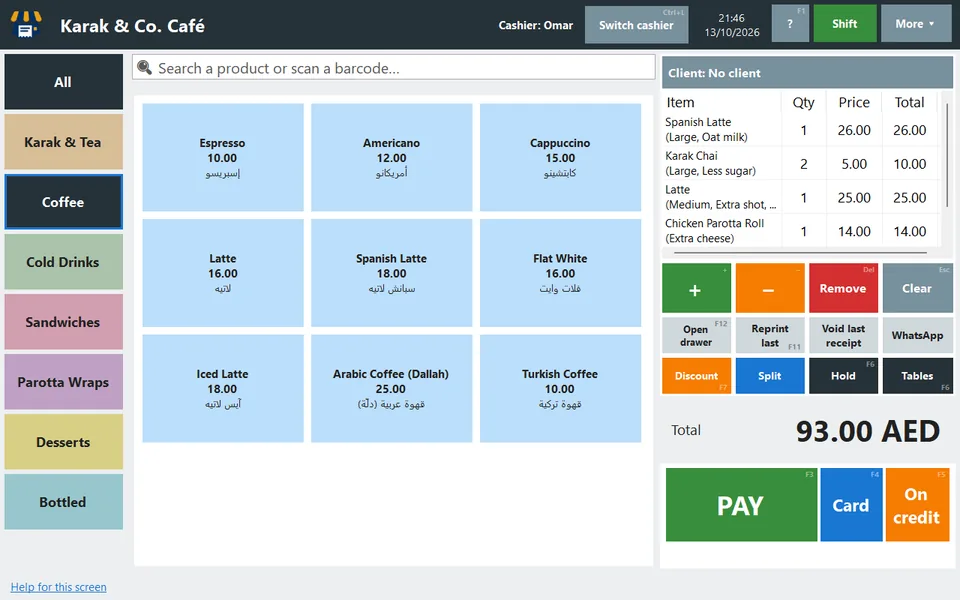Click the Price column header
The width and height of the screenshot is (960, 600).
(x=854, y=102)
